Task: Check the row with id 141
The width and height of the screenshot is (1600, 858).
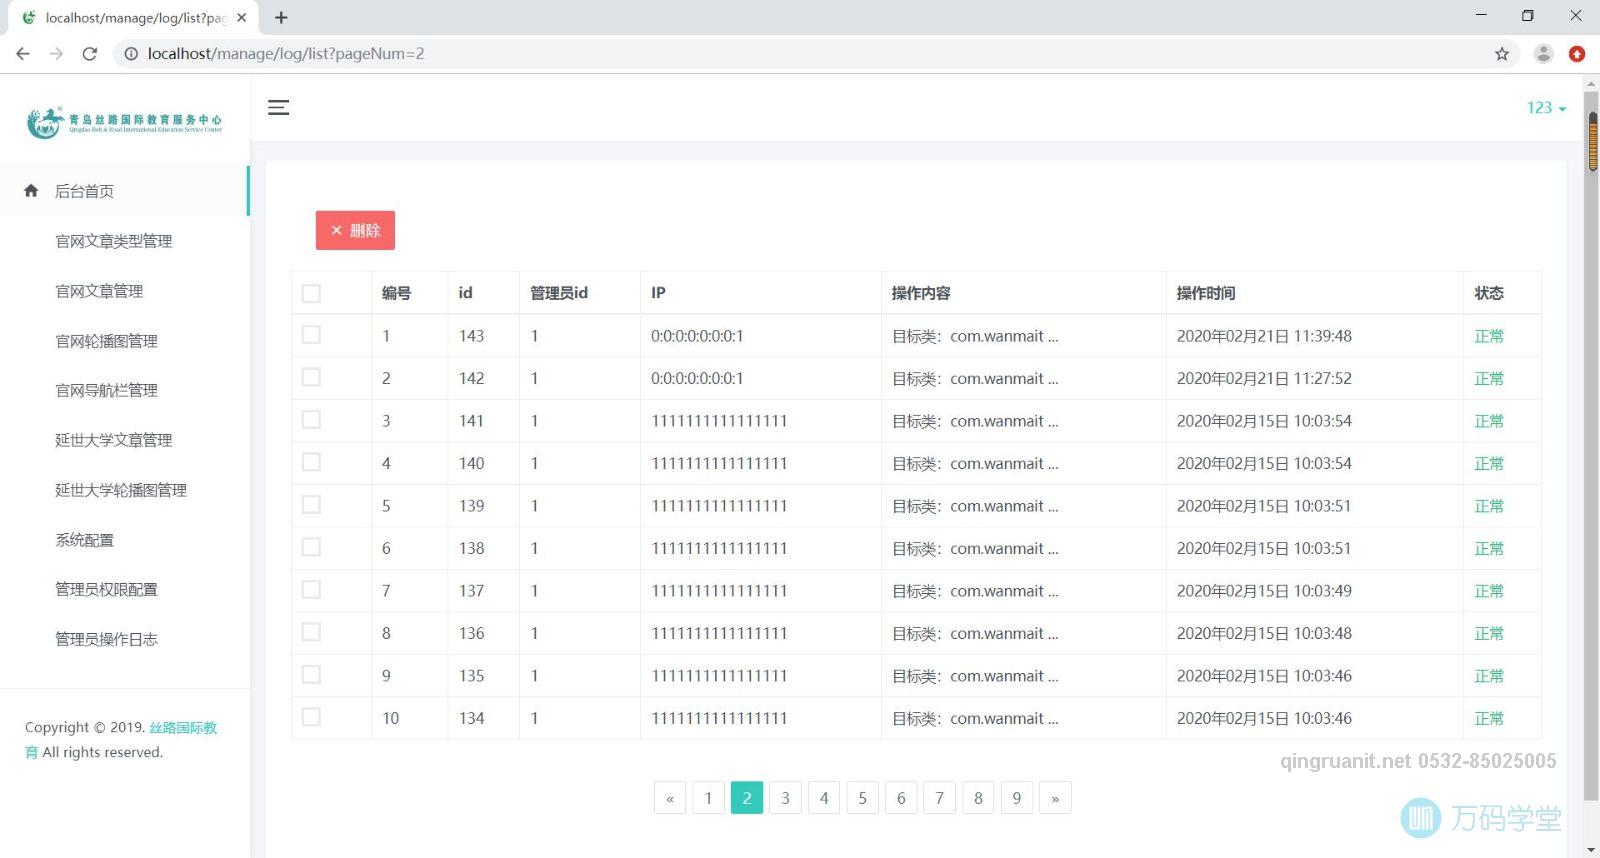Action: [311, 420]
